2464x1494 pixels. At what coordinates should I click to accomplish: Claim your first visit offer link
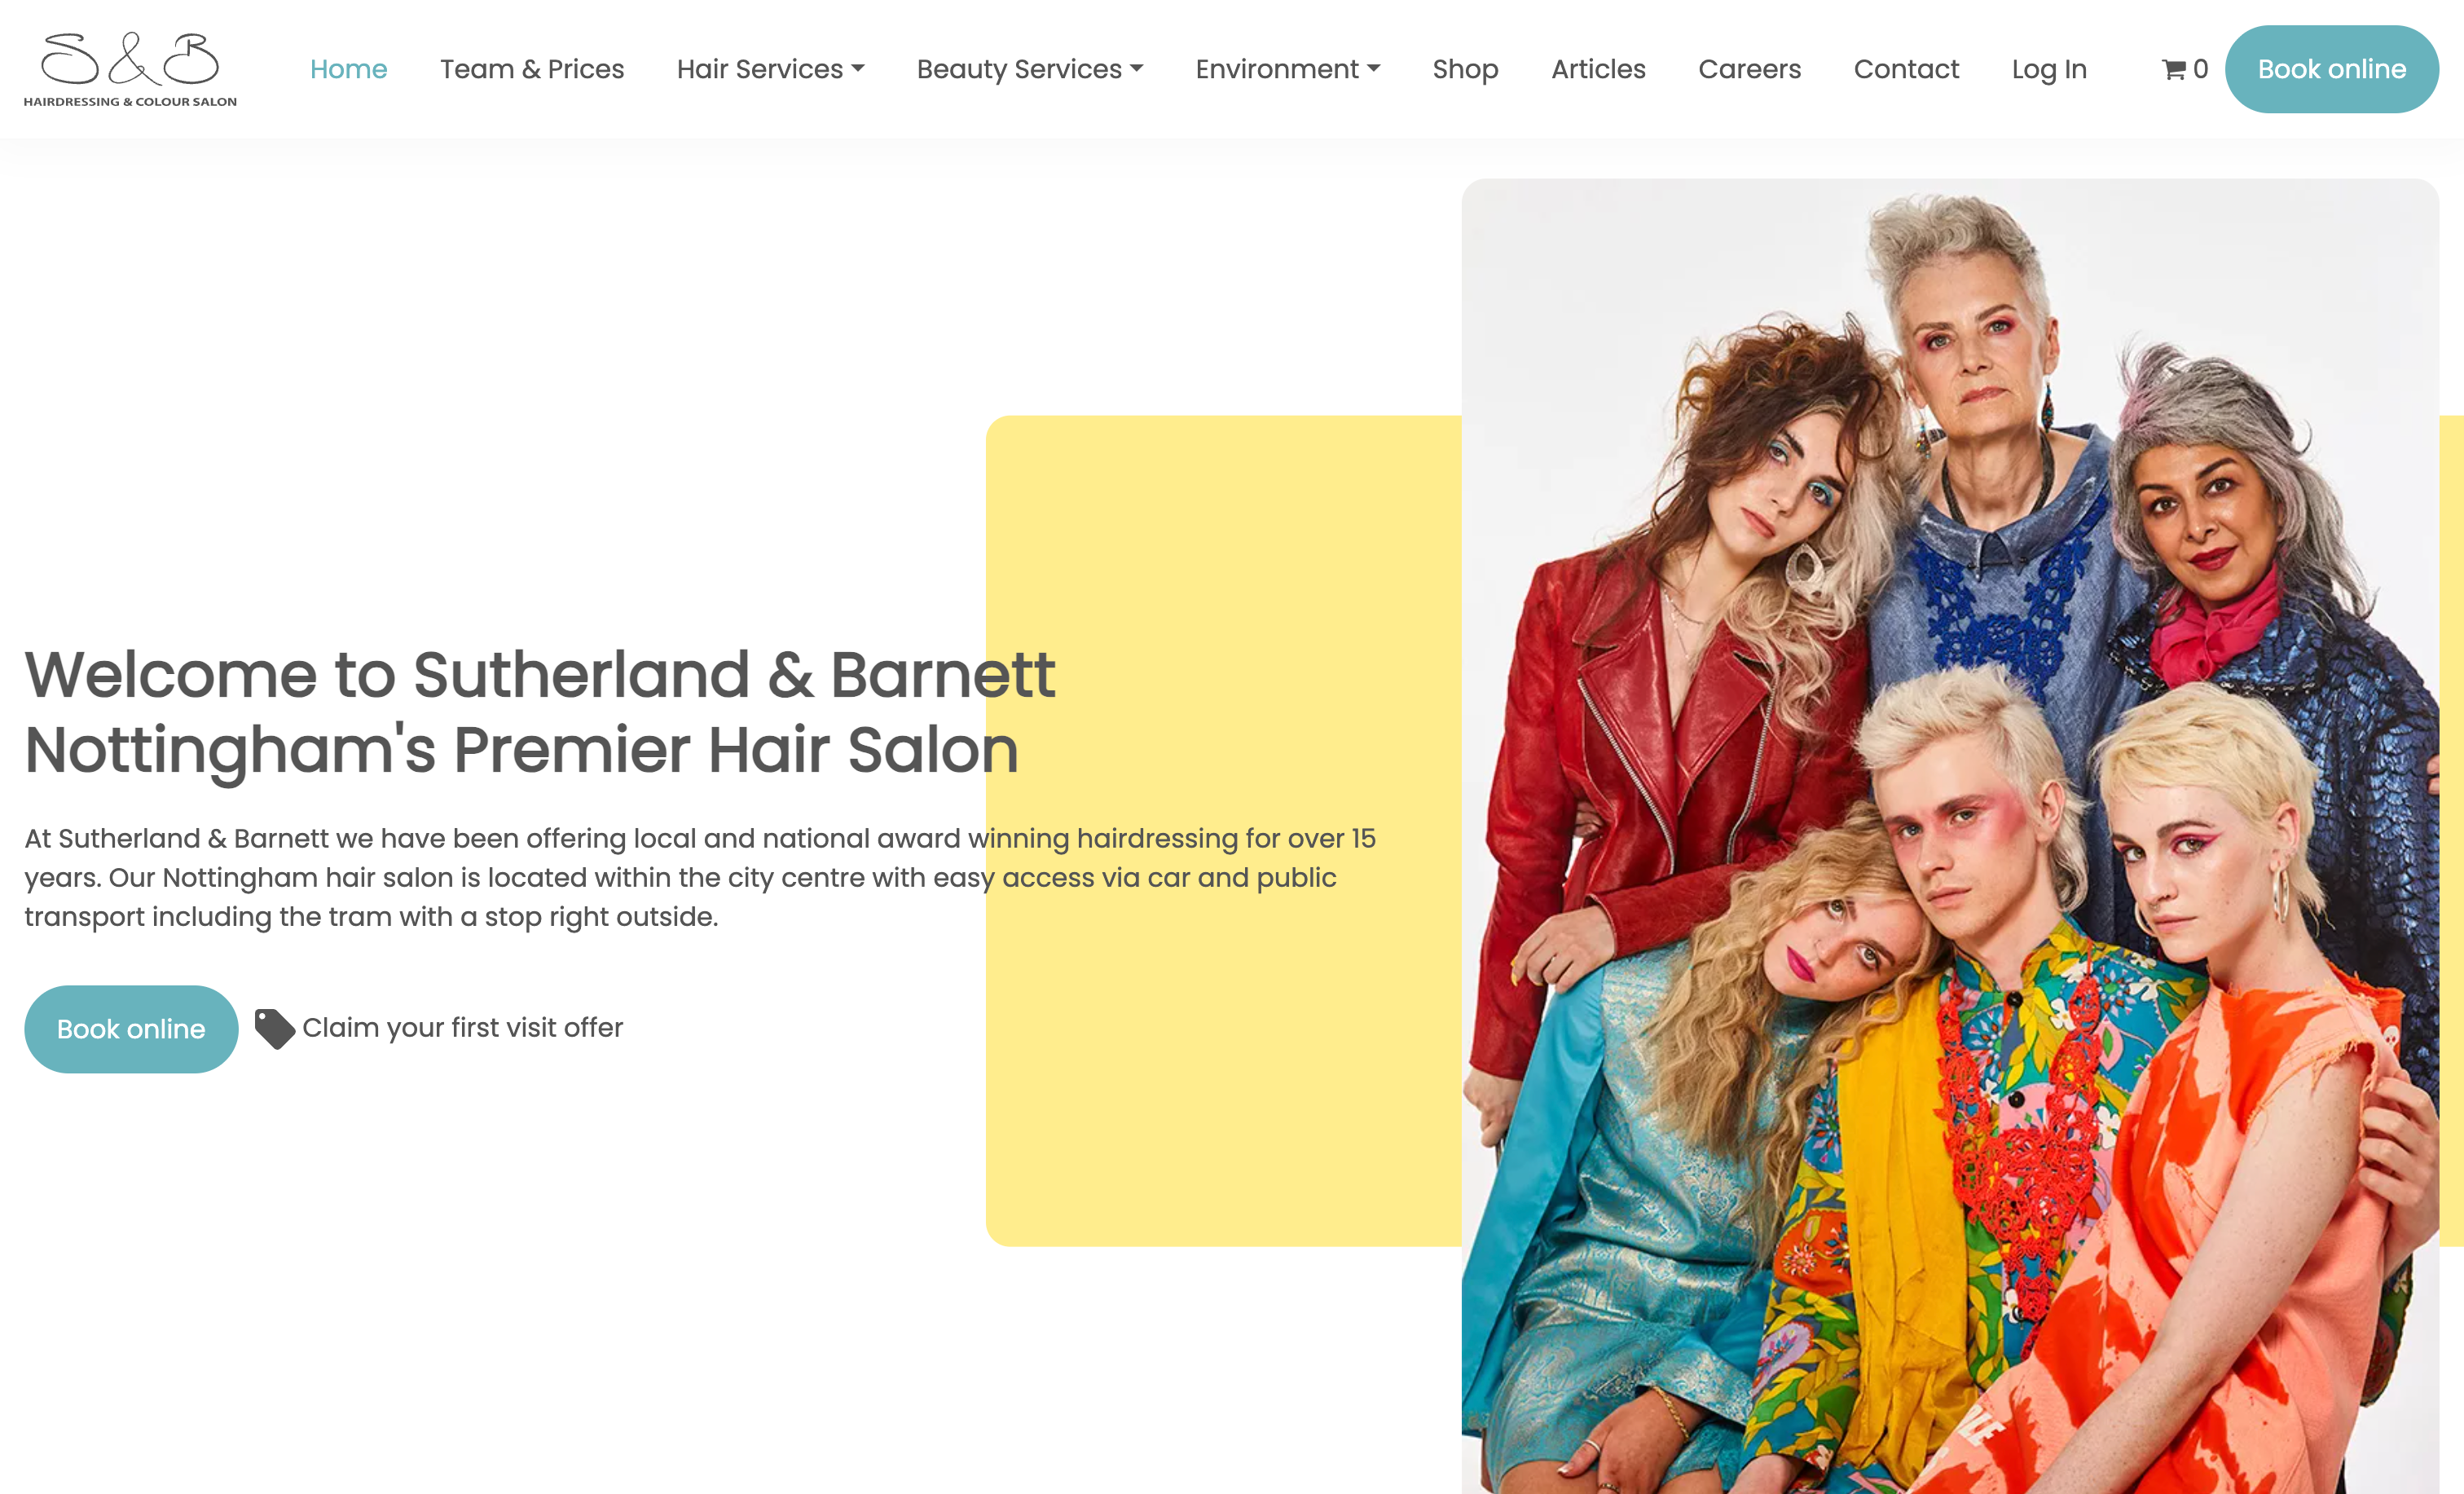tap(462, 1028)
